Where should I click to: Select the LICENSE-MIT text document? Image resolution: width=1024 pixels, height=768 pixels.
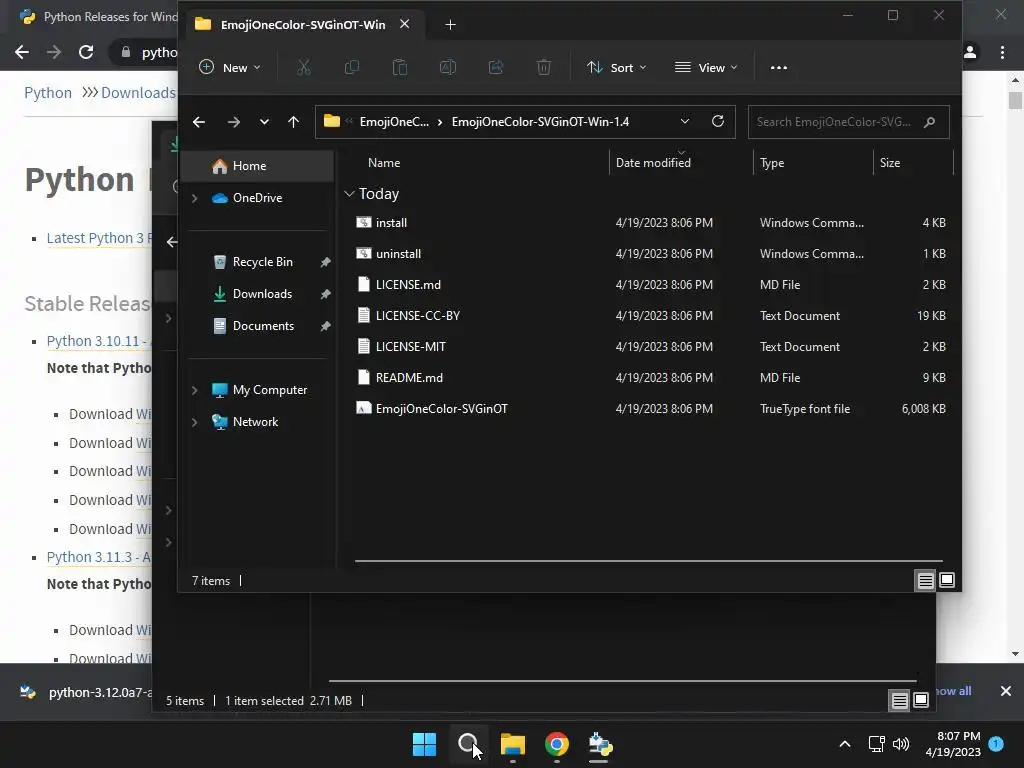[x=649, y=347]
